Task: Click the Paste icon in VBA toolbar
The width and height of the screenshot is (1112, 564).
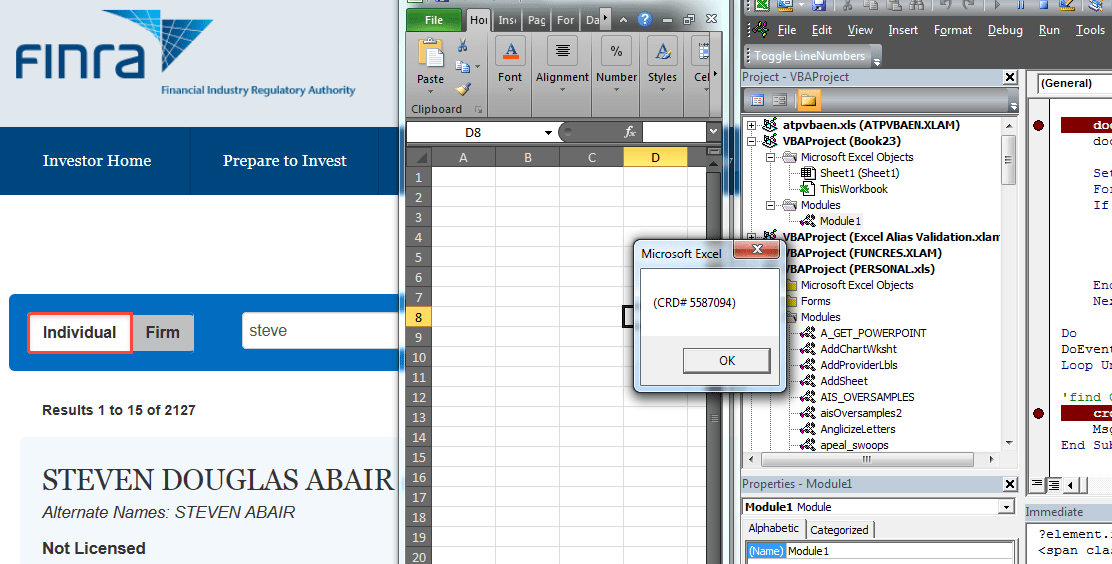Action: pos(894,5)
